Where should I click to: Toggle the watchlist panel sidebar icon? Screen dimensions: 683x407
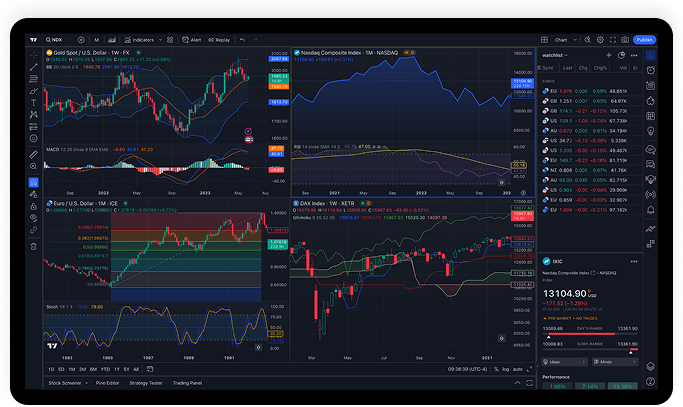(650, 56)
